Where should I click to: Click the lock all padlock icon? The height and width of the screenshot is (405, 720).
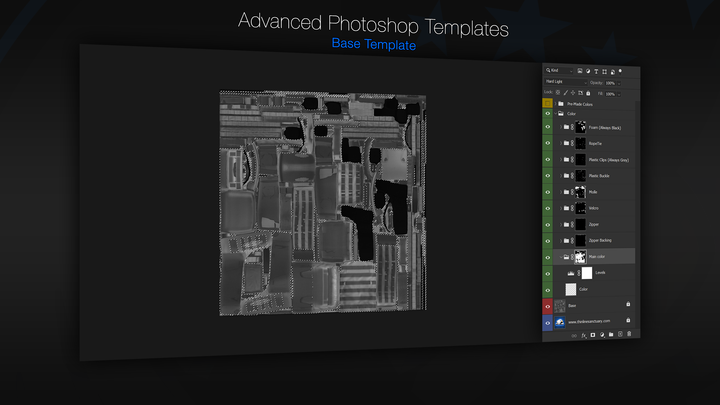point(588,93)
